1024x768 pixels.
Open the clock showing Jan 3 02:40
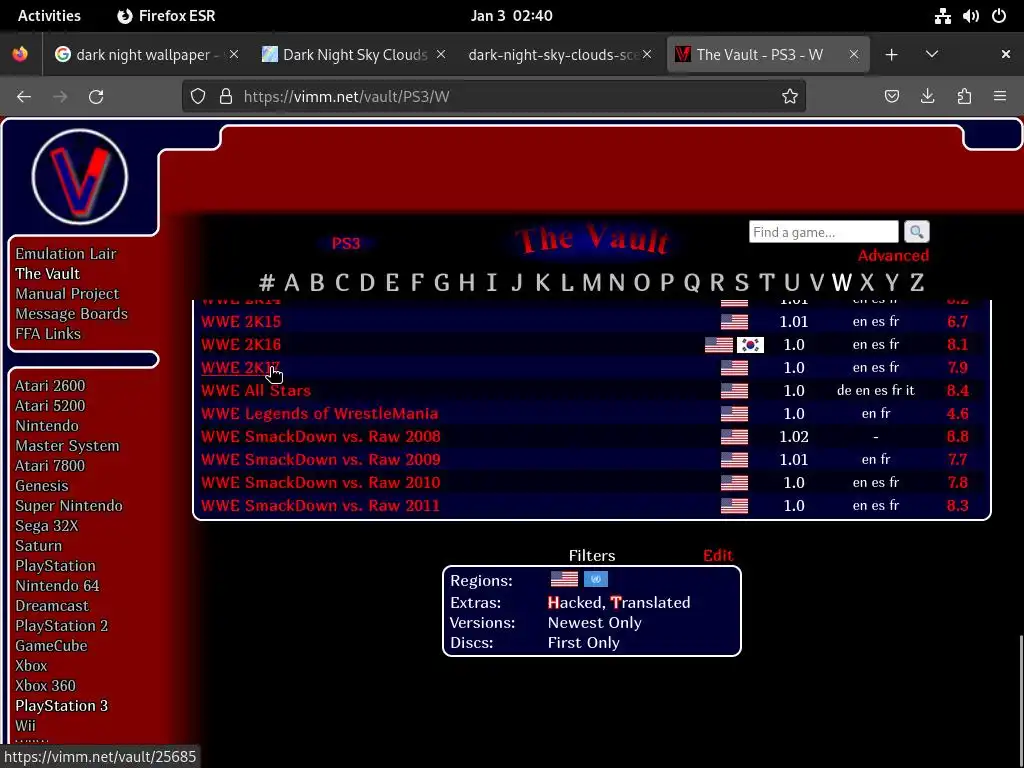(511, 16)
